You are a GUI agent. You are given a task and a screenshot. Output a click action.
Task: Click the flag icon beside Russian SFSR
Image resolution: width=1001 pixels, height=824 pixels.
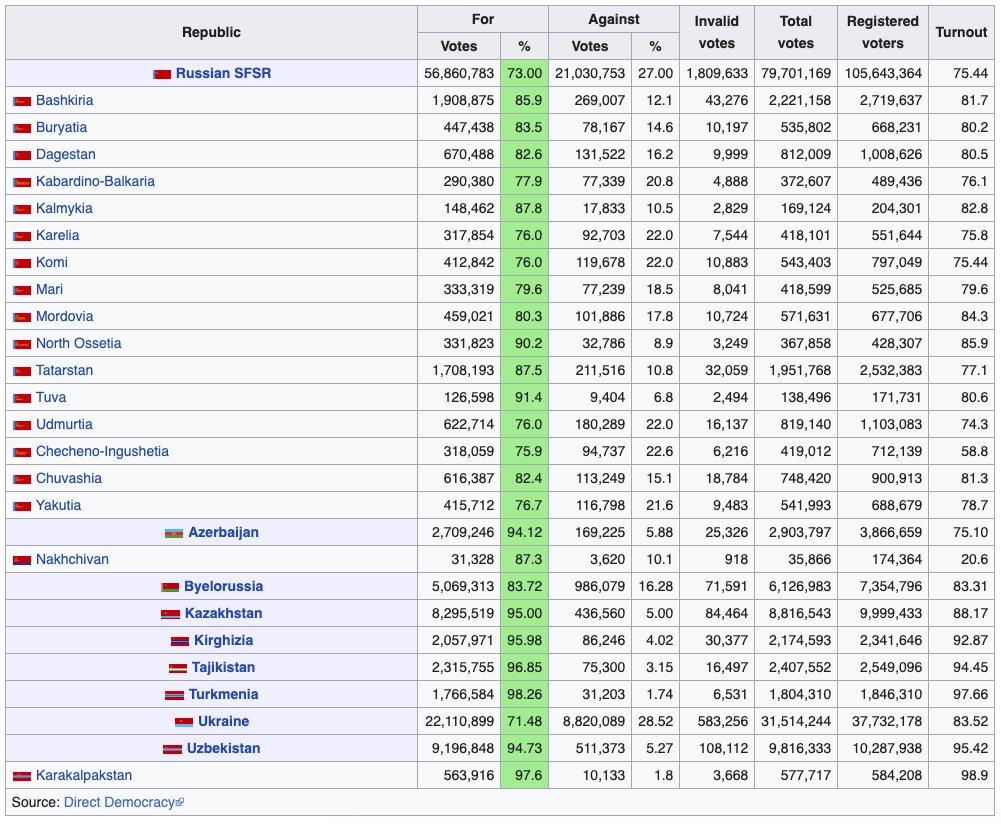click(162, 74)
